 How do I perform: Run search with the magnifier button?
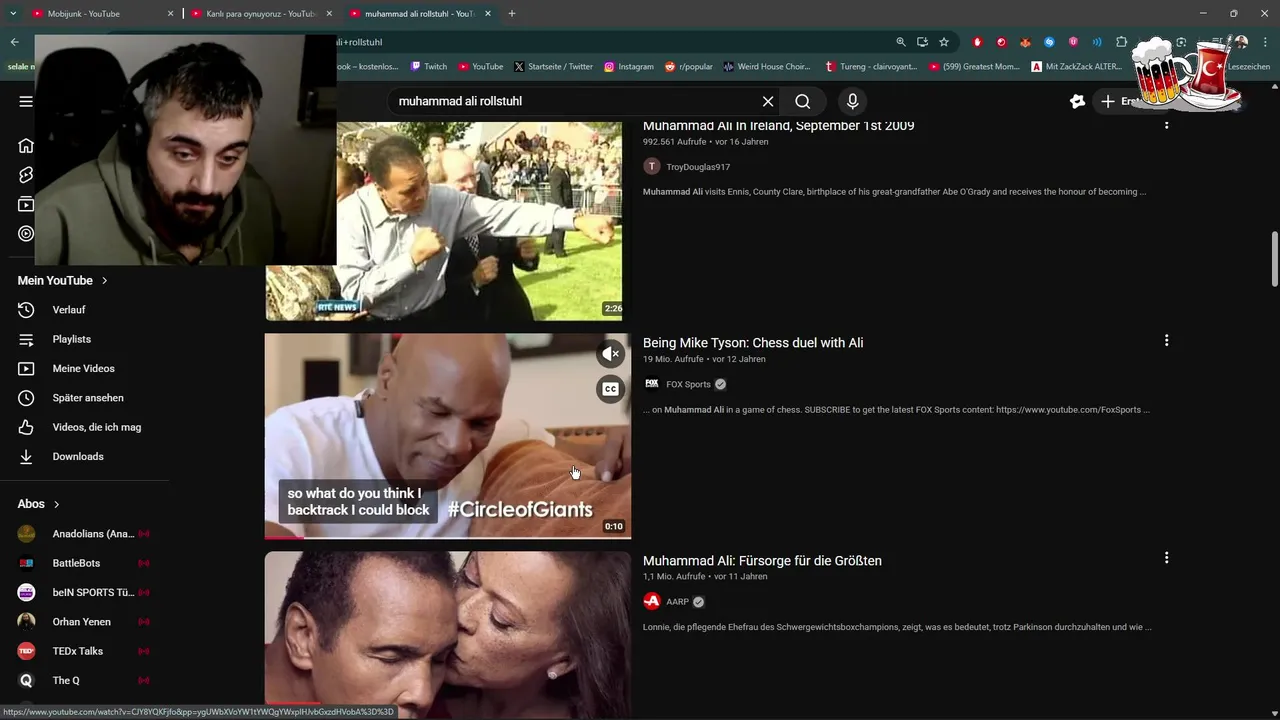(x=803, y=101)
